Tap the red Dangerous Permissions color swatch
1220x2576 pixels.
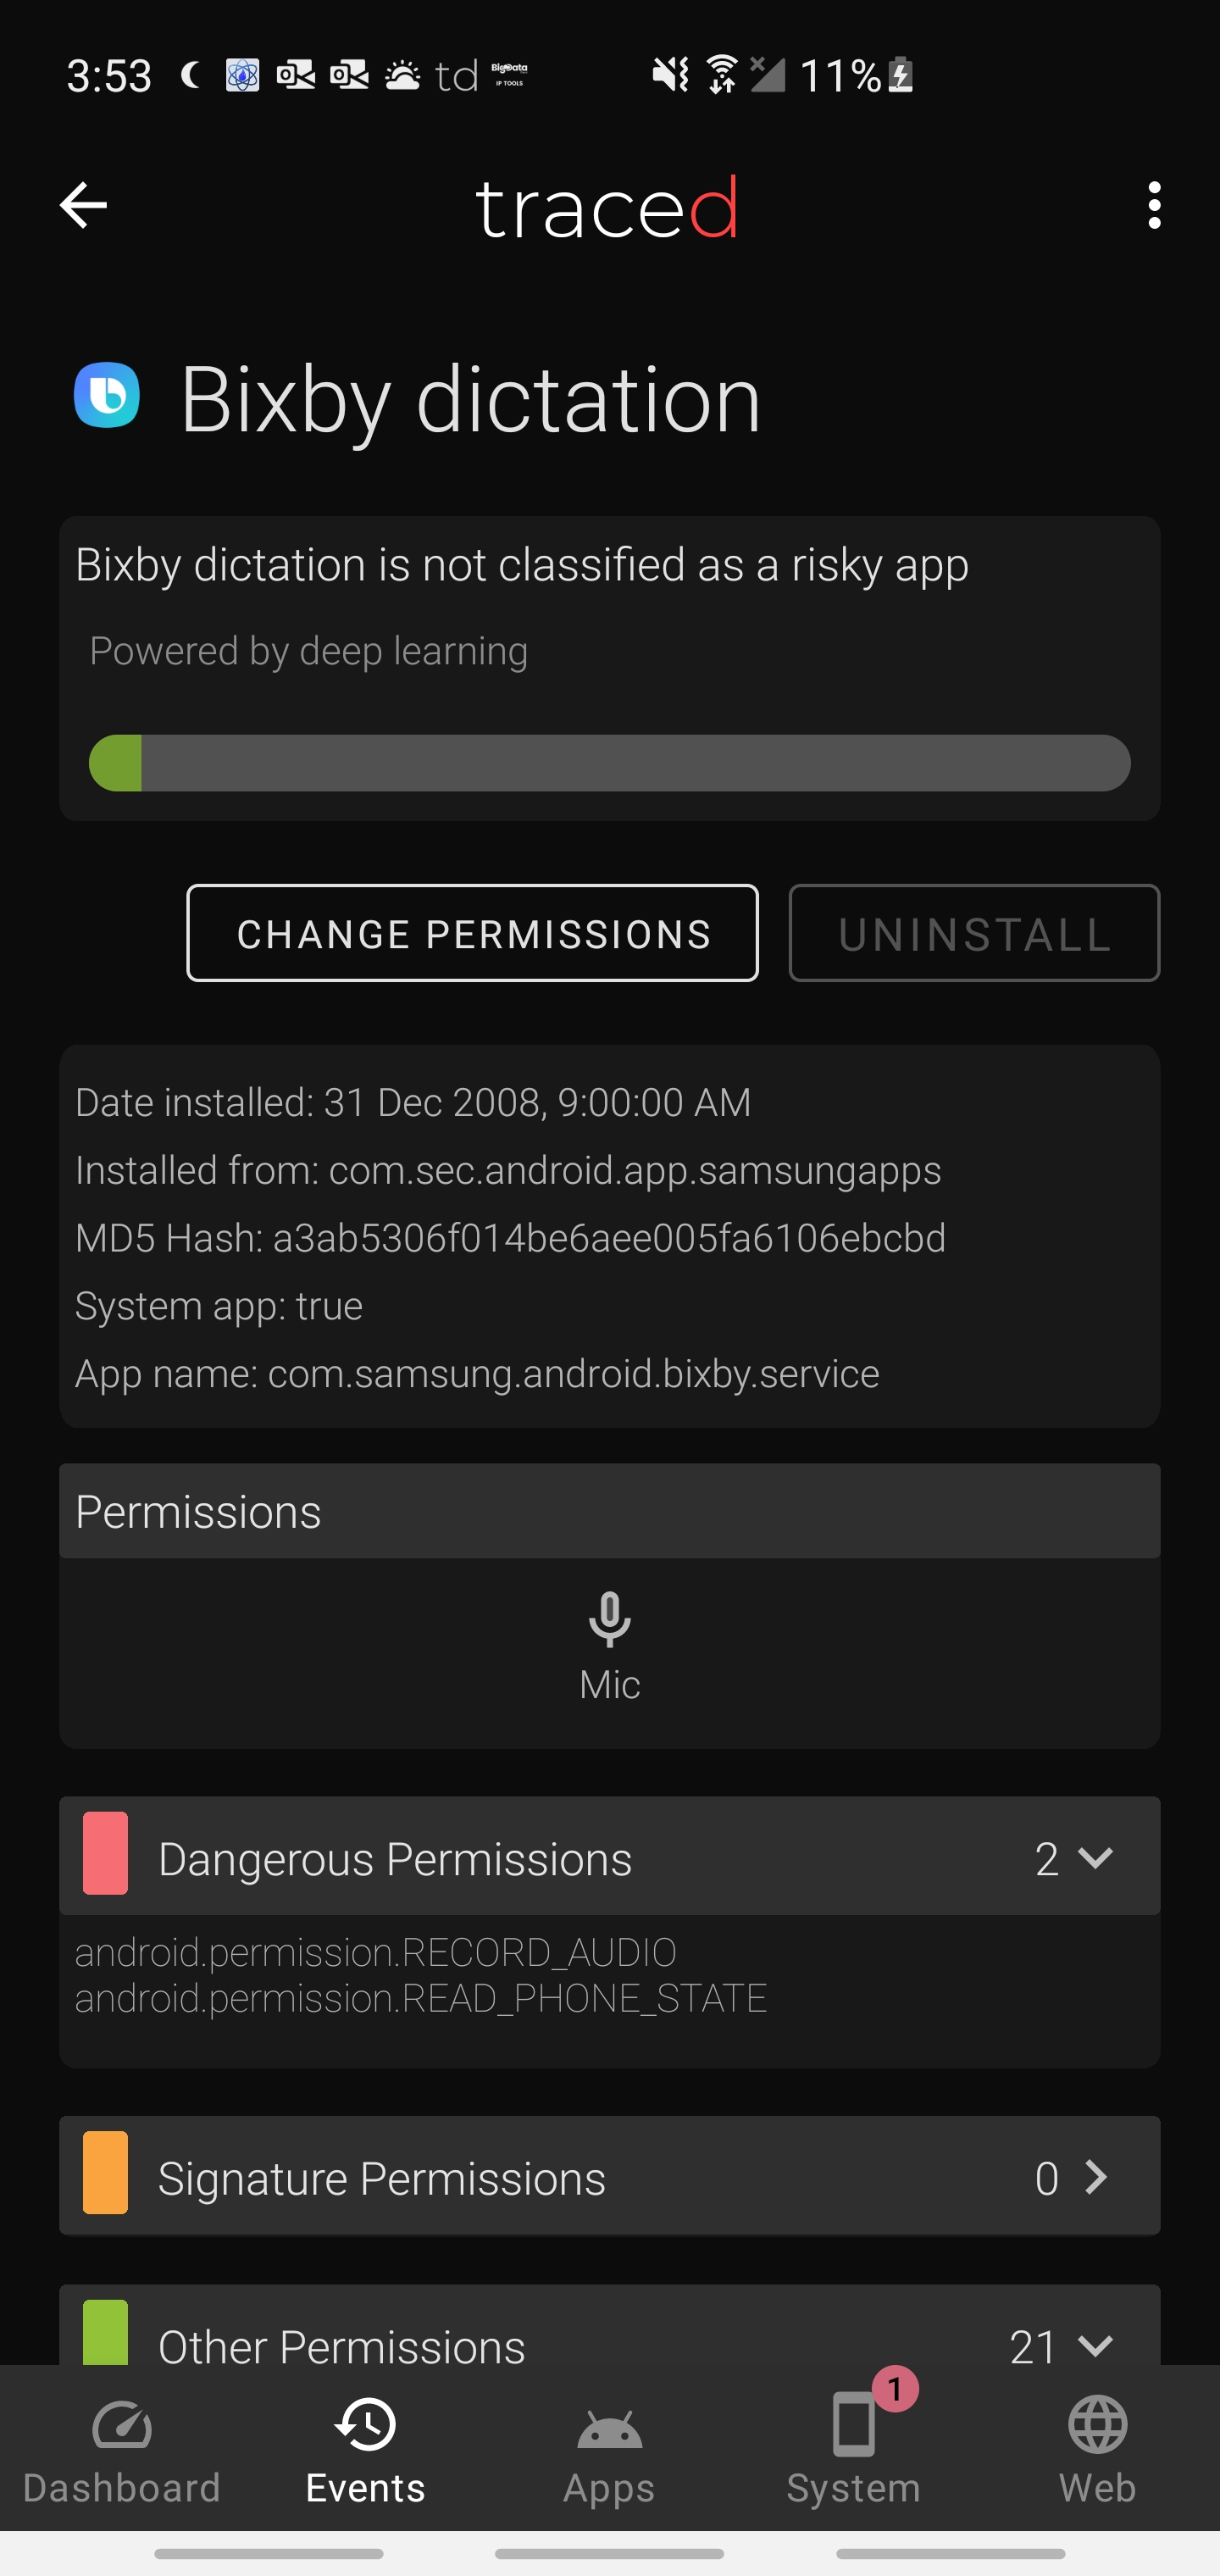105,1853
